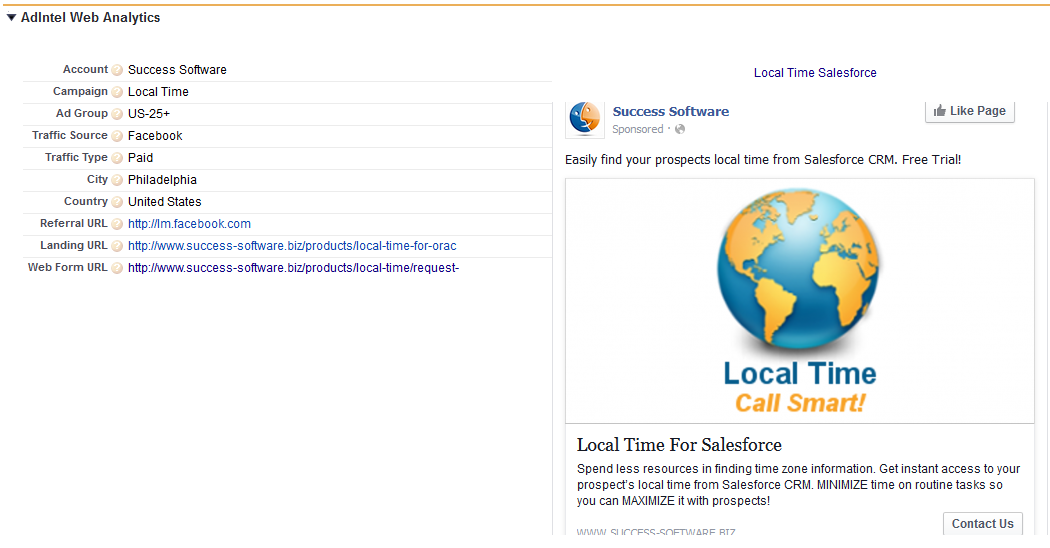Click the Like Page button
Image resolution: width=1050 pixels, height=548 pixels.
pos(970,111)
